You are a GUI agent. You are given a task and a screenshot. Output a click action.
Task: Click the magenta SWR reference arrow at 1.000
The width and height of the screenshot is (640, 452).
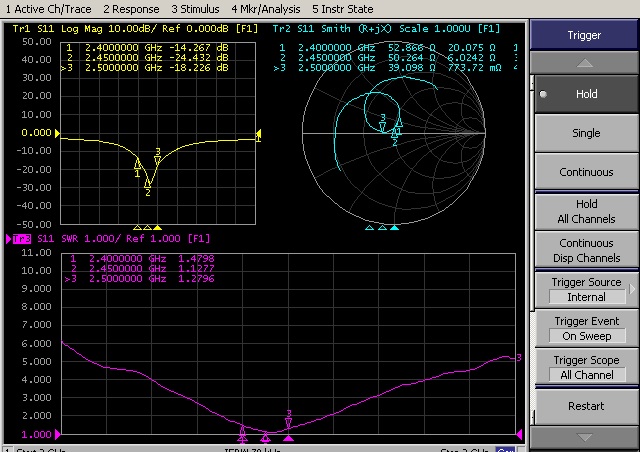[x=58, y=435]
